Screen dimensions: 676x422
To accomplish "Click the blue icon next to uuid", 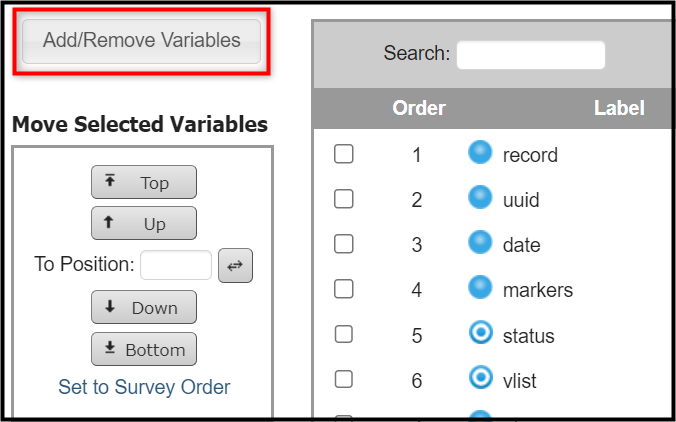I will 480,197.
